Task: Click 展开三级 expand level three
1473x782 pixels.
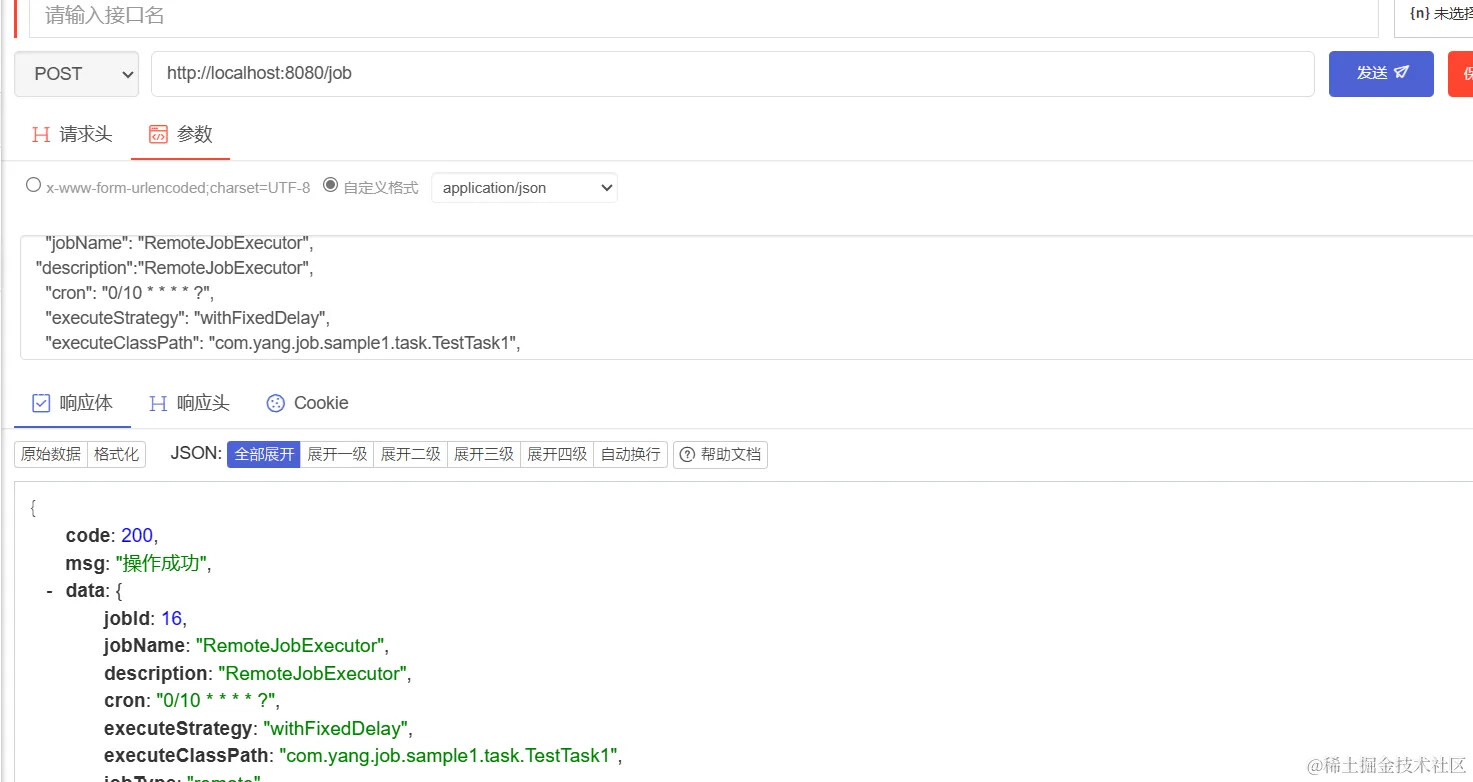Action: [x=484, y=454]
